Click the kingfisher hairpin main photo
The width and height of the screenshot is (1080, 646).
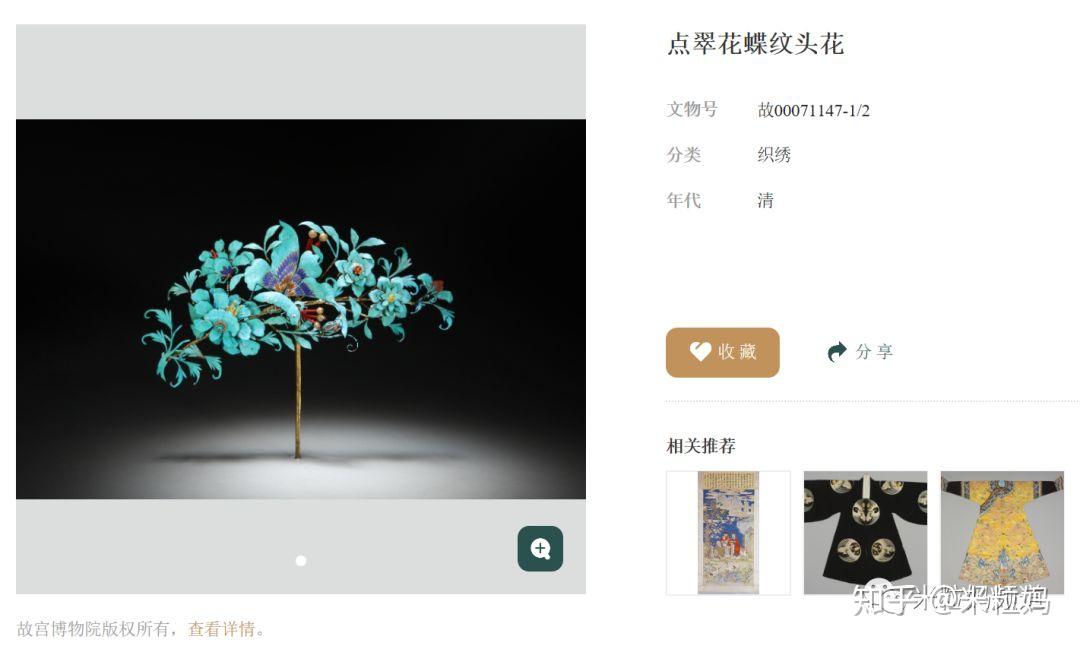301,309
